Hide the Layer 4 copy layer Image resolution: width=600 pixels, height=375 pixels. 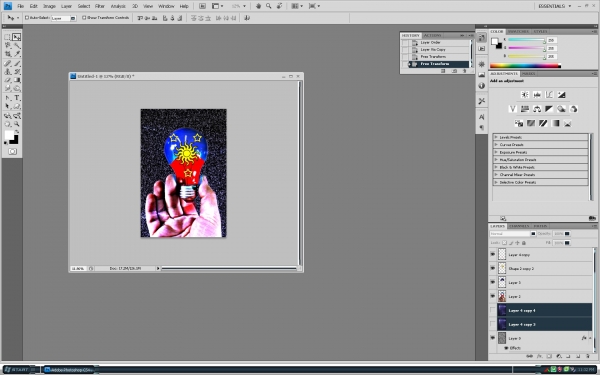(x=492, y=254)
